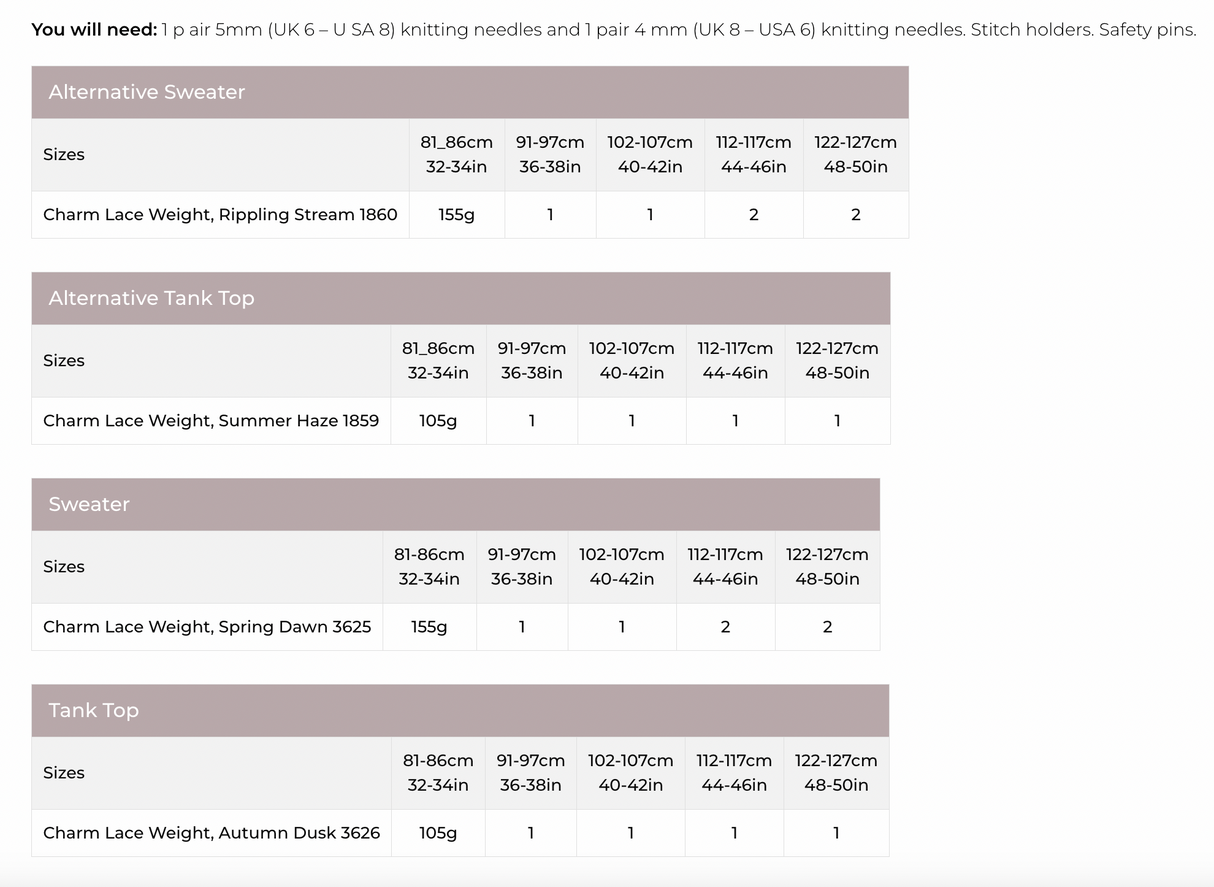This screenshot has height=887, width=1214.
Task: Select the Autumn Dusk 3626 yarn row label
Action: (211, 833)
